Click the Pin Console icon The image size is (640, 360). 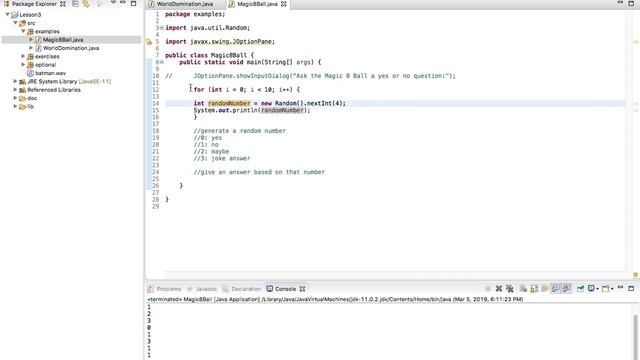pyautogui.click(x=580, y=289)
